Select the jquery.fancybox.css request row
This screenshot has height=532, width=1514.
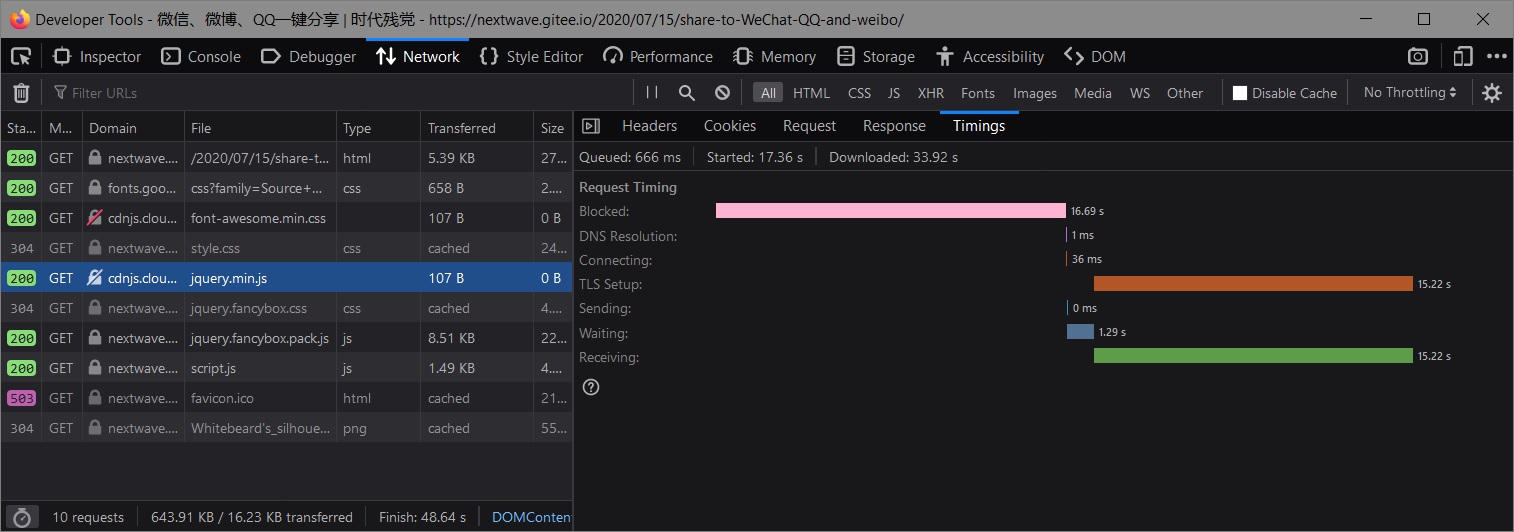point(286,308)
